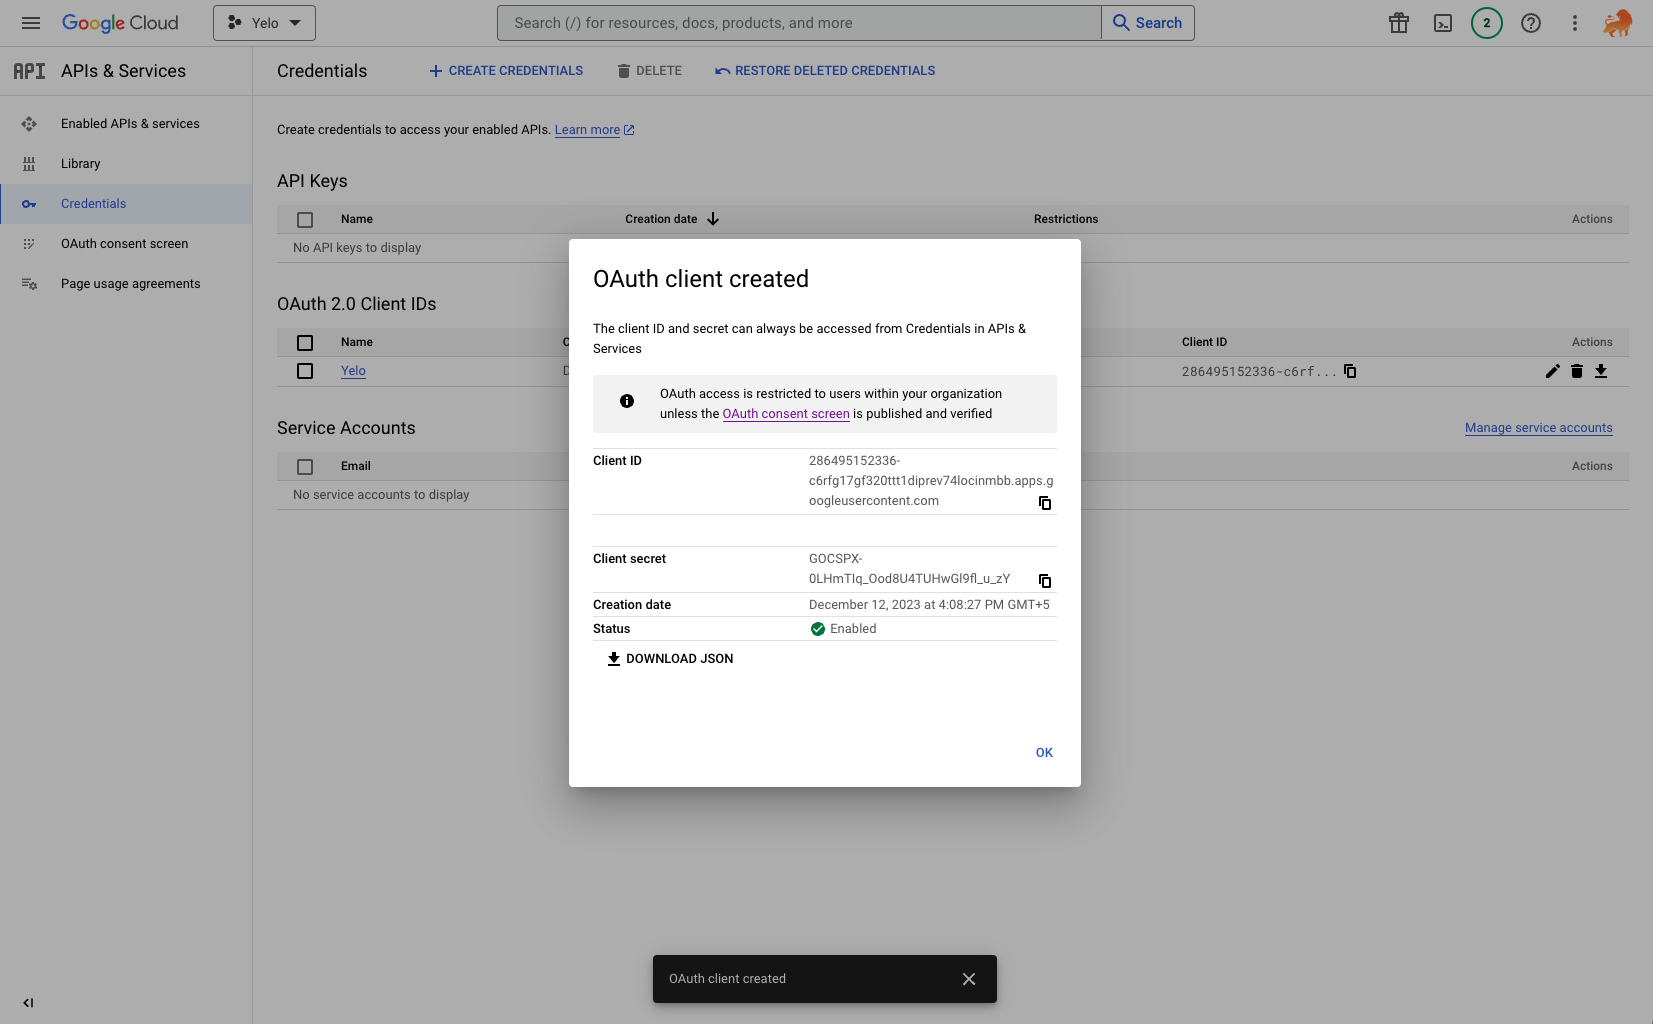Click the Delete toolbar button
This screenshot has width=1653, height=1024.
pyautogui.click(x=650, y=71)
